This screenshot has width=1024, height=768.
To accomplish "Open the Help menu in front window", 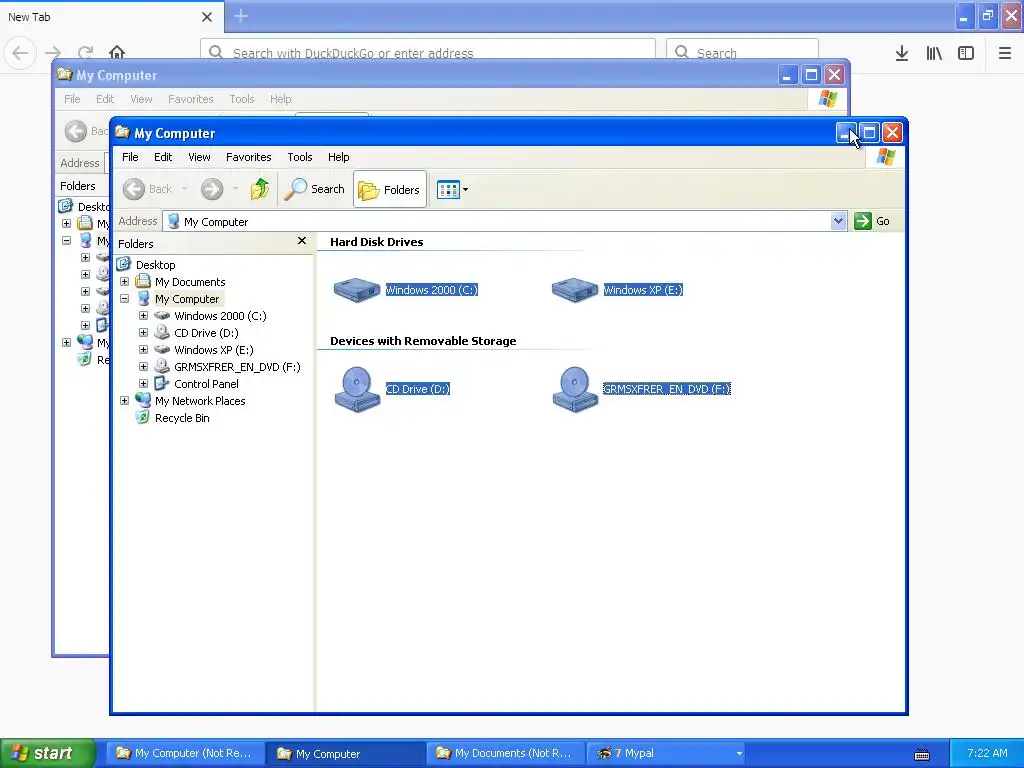I will (338, 157).
